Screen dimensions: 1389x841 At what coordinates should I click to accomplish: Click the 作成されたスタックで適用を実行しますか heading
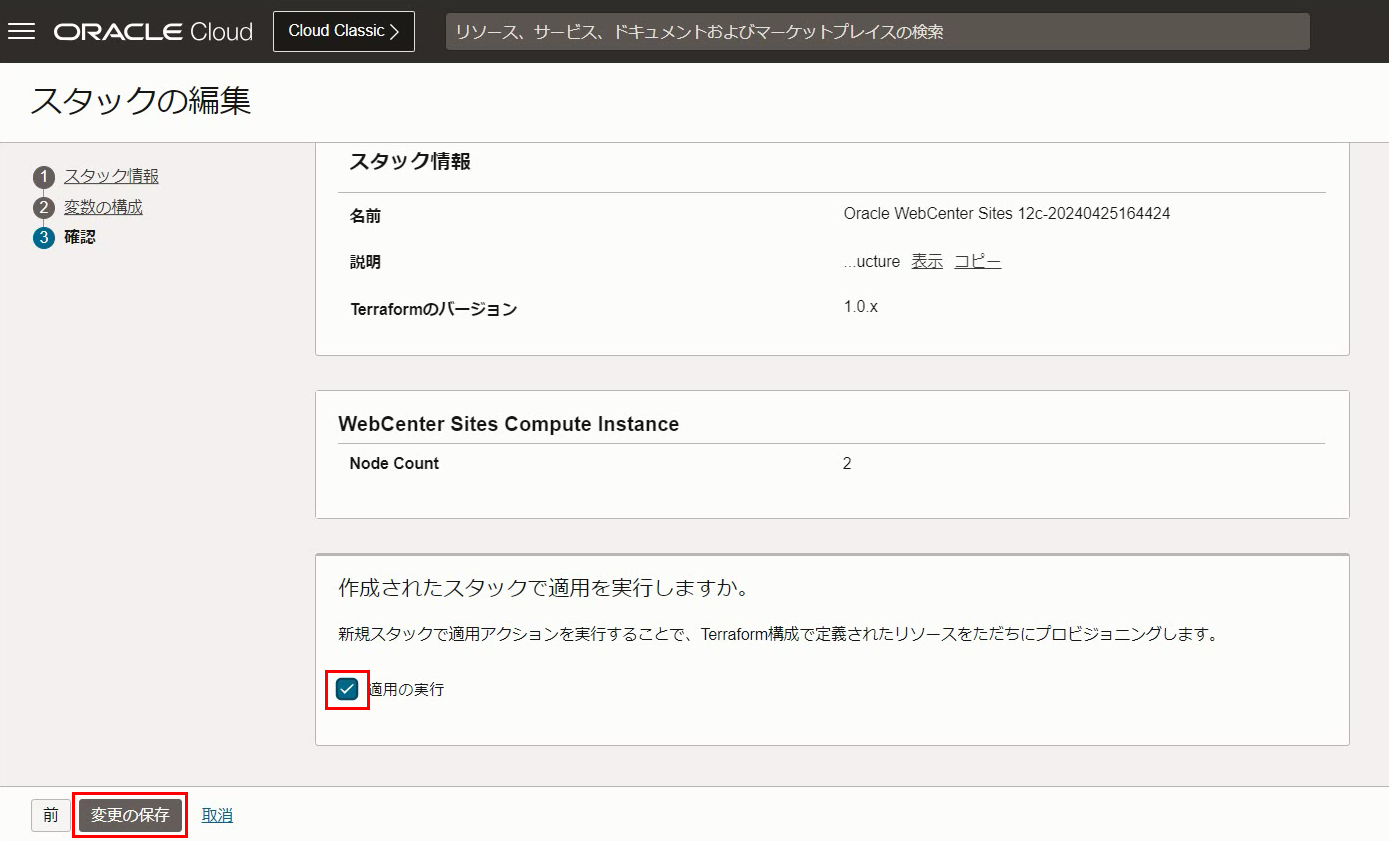coord(544,588)
